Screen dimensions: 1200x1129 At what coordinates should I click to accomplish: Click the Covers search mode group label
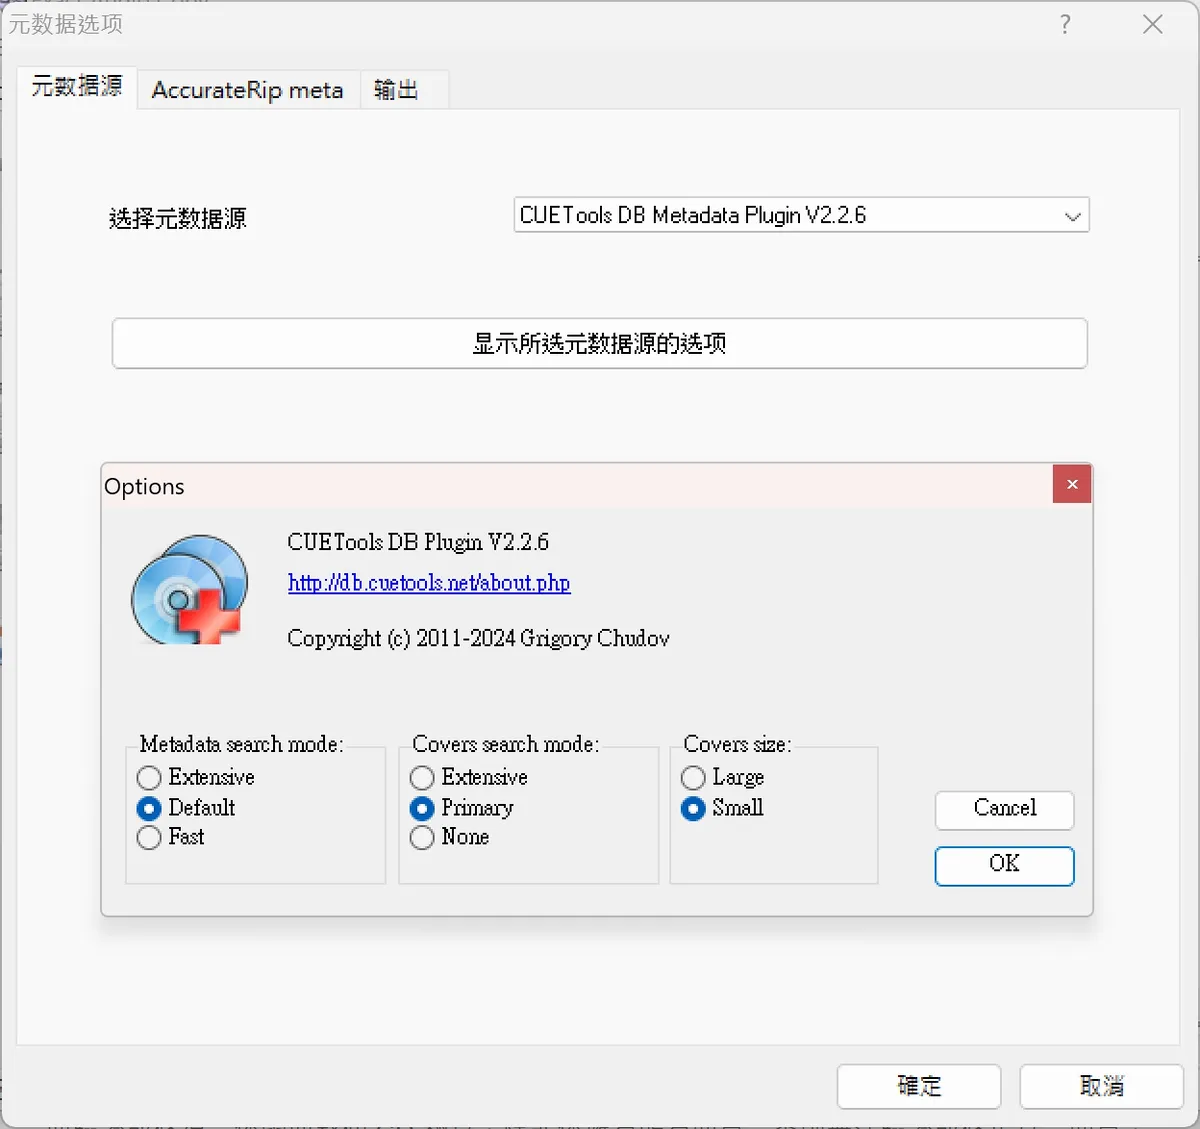coord(506,744)
